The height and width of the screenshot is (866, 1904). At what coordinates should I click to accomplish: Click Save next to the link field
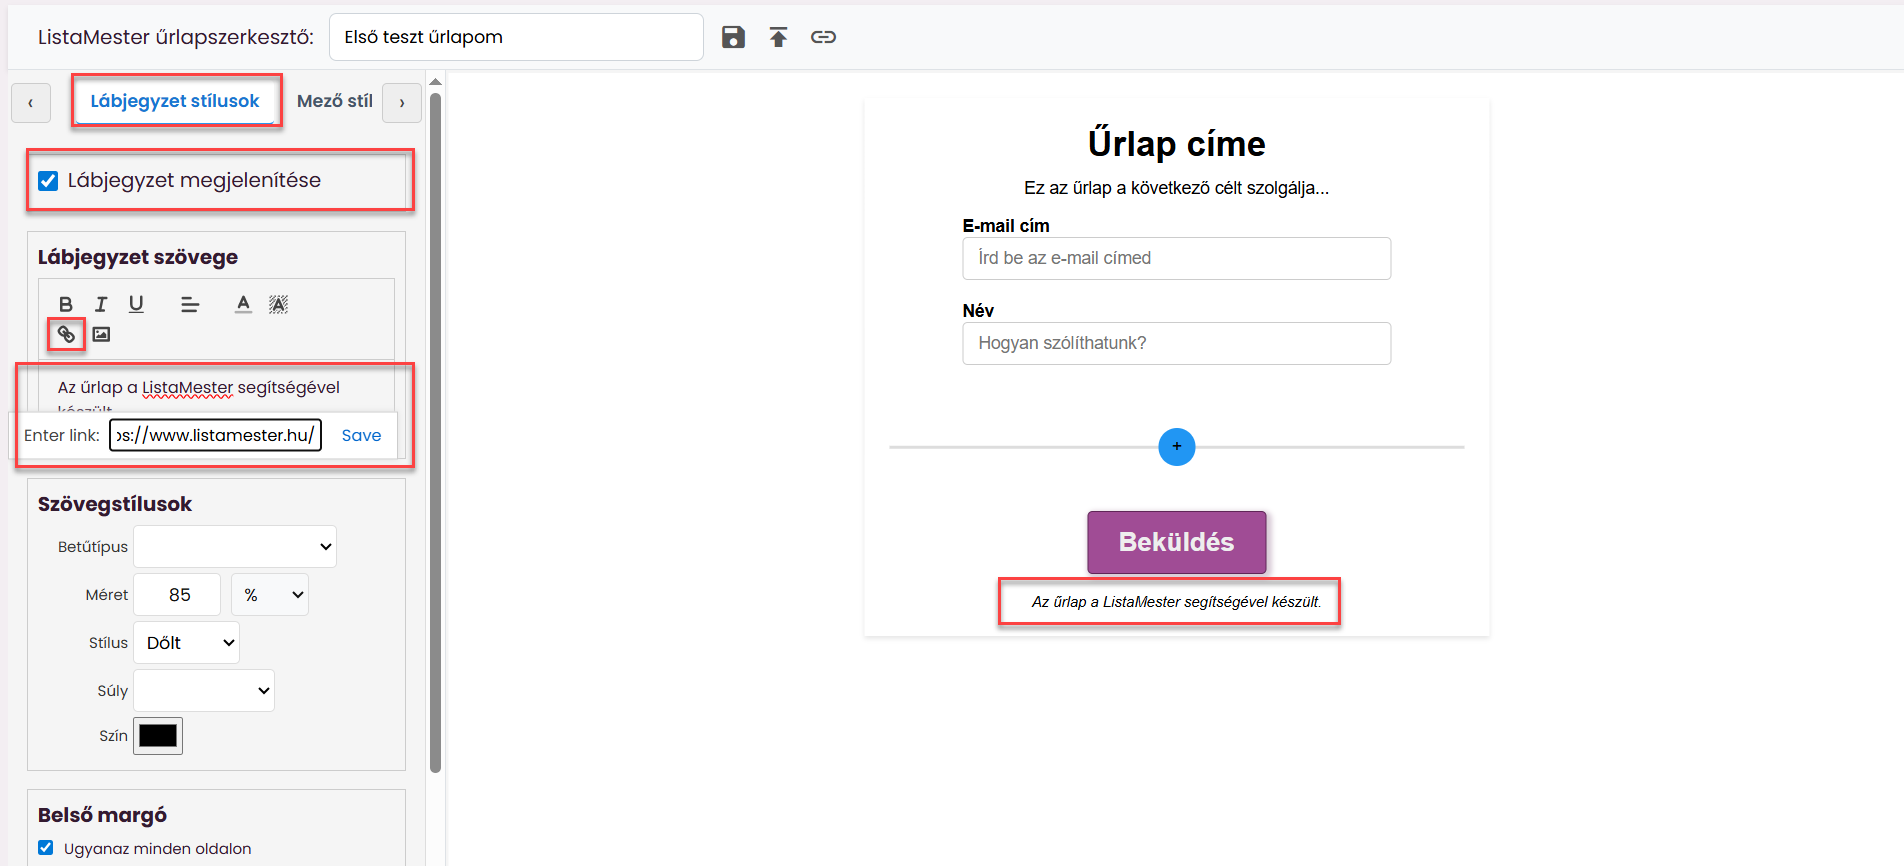[x=361, y=435]
